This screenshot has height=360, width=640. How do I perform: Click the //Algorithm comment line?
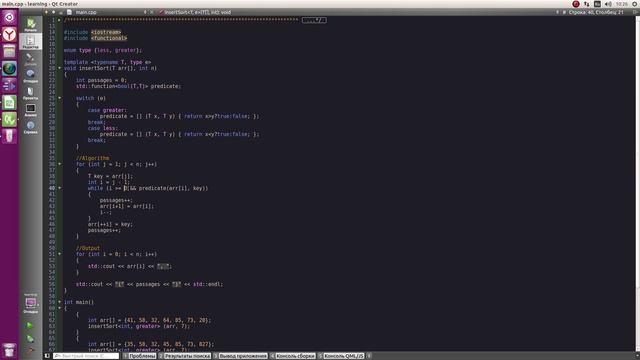[93, 158]
